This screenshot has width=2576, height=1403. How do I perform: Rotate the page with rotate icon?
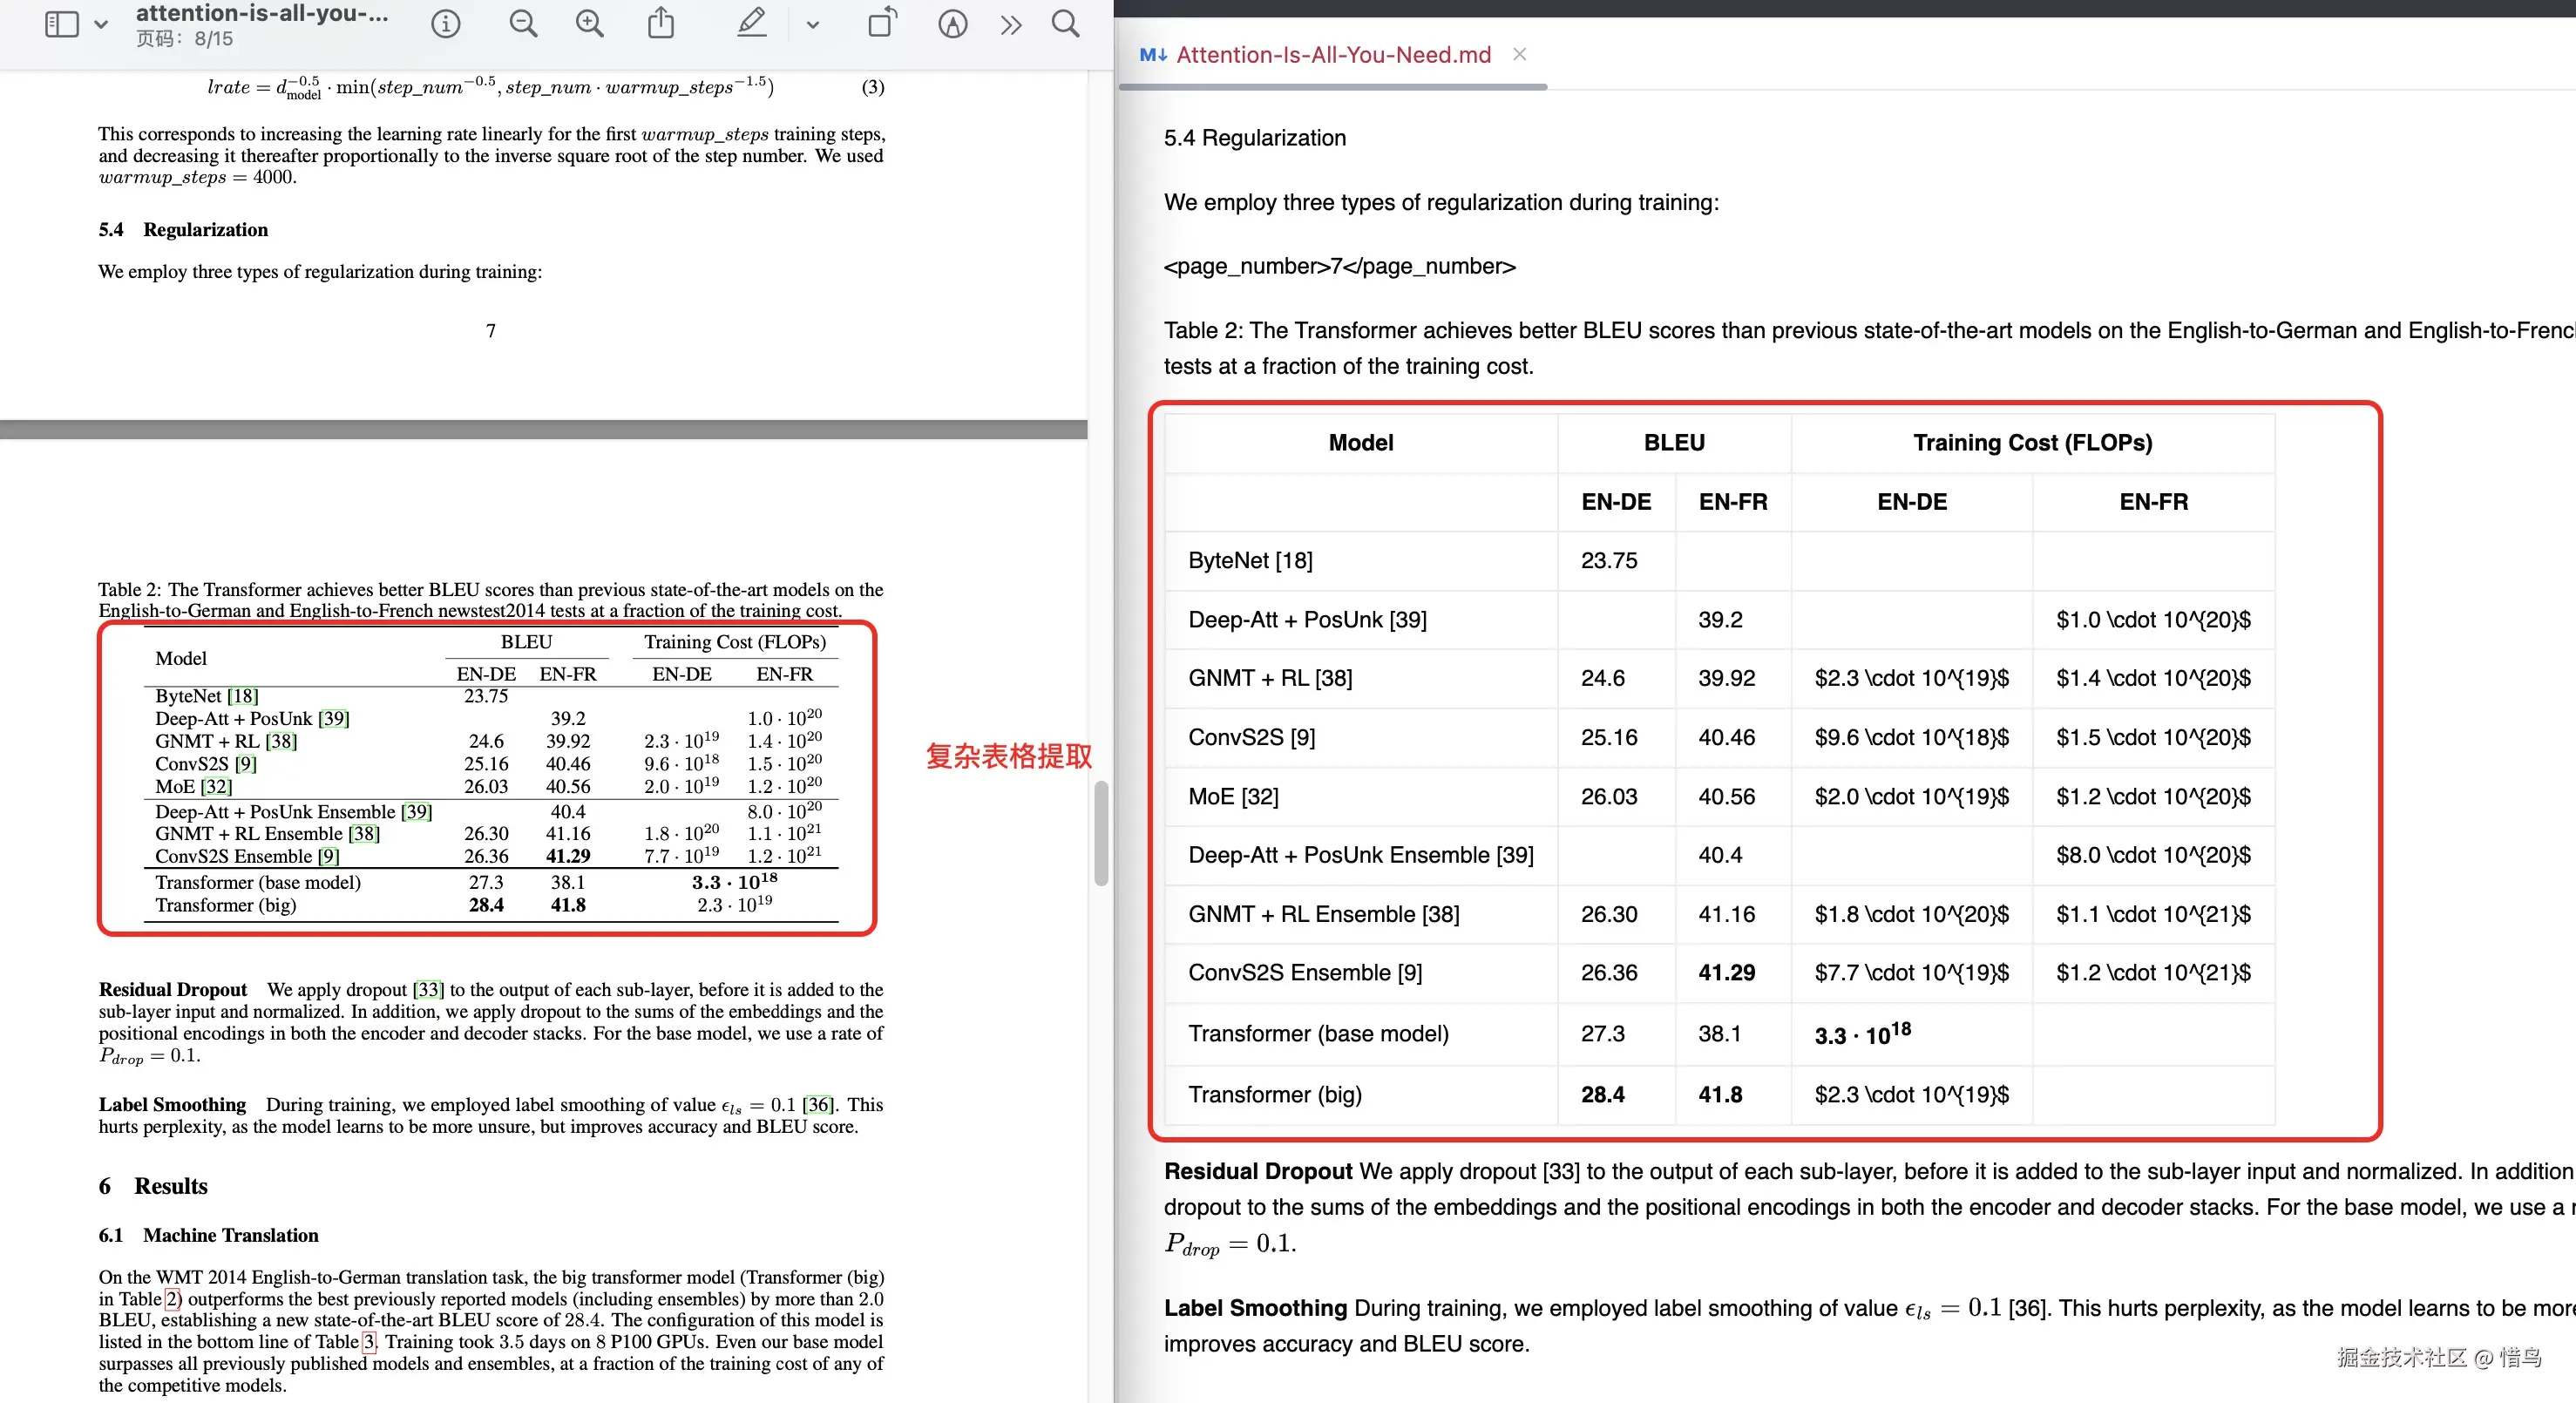pos(882,24)
